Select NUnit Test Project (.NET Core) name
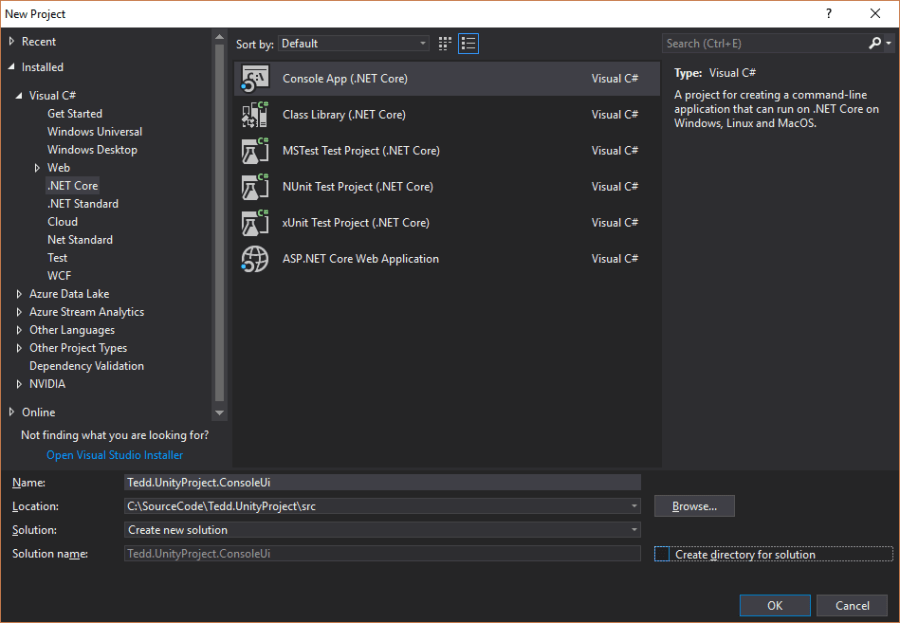 click(358, 187)
